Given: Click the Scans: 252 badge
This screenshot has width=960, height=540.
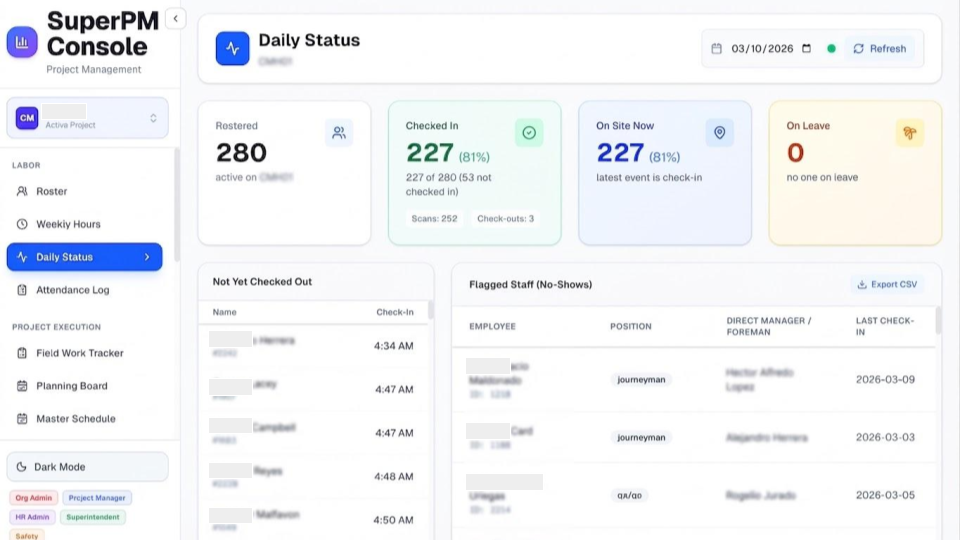Looking at the screenshot, I should 434,219.
